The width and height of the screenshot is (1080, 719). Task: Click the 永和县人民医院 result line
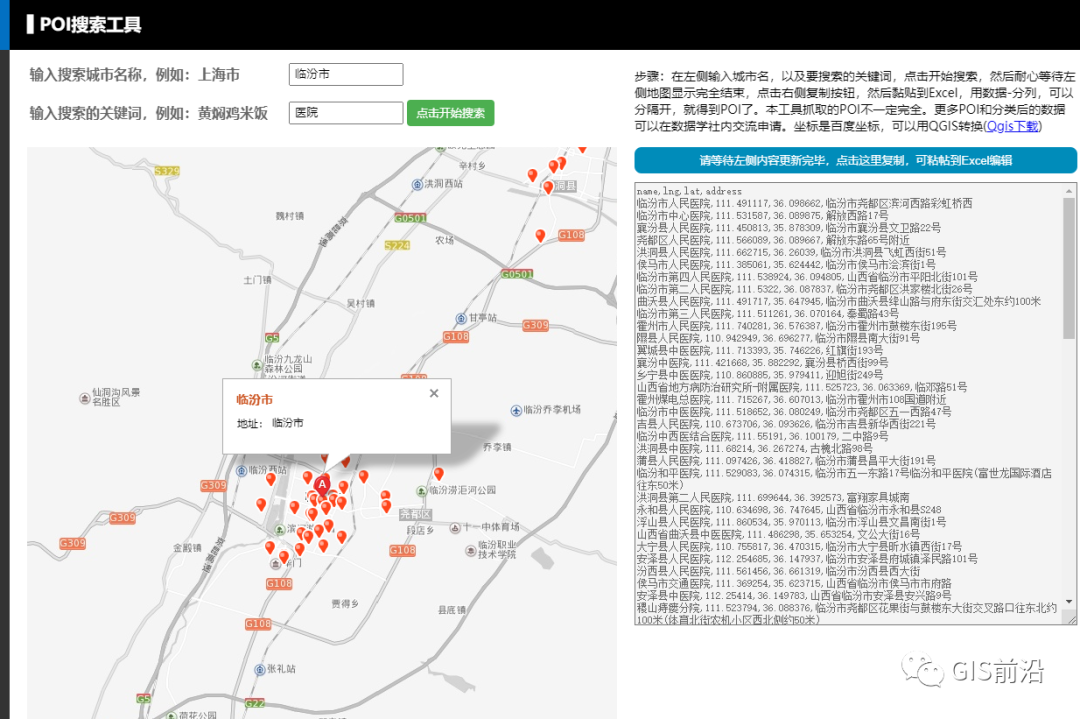789,510
